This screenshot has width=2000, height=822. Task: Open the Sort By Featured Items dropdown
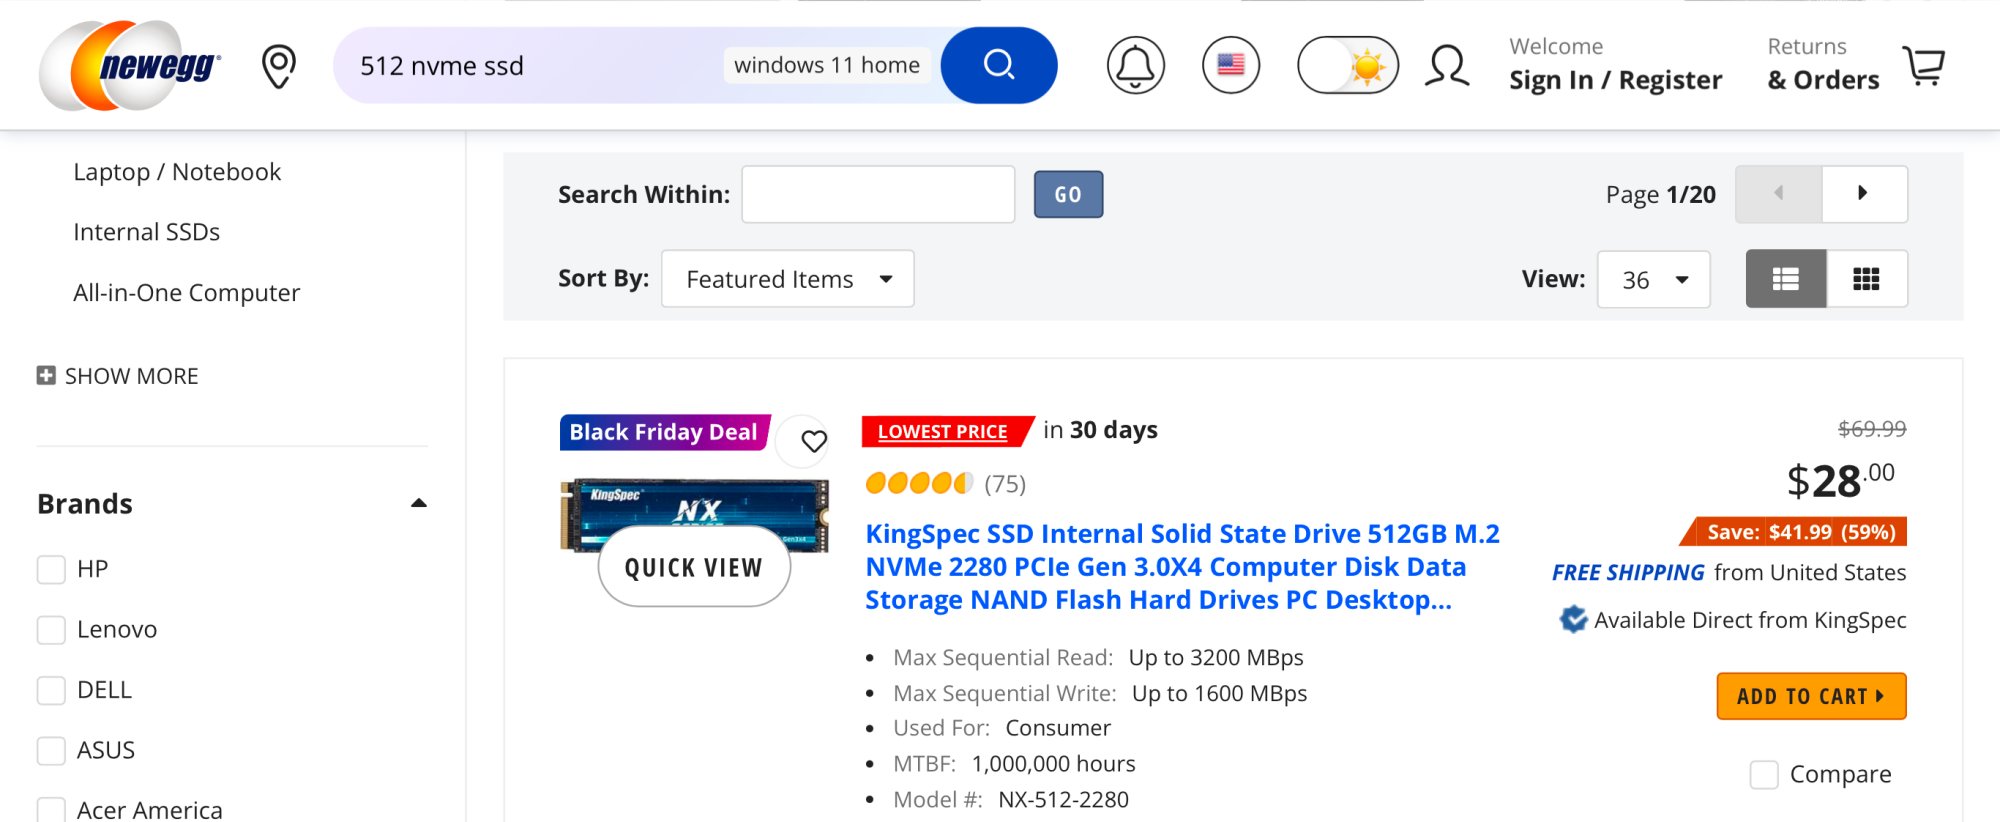(787, 279)
